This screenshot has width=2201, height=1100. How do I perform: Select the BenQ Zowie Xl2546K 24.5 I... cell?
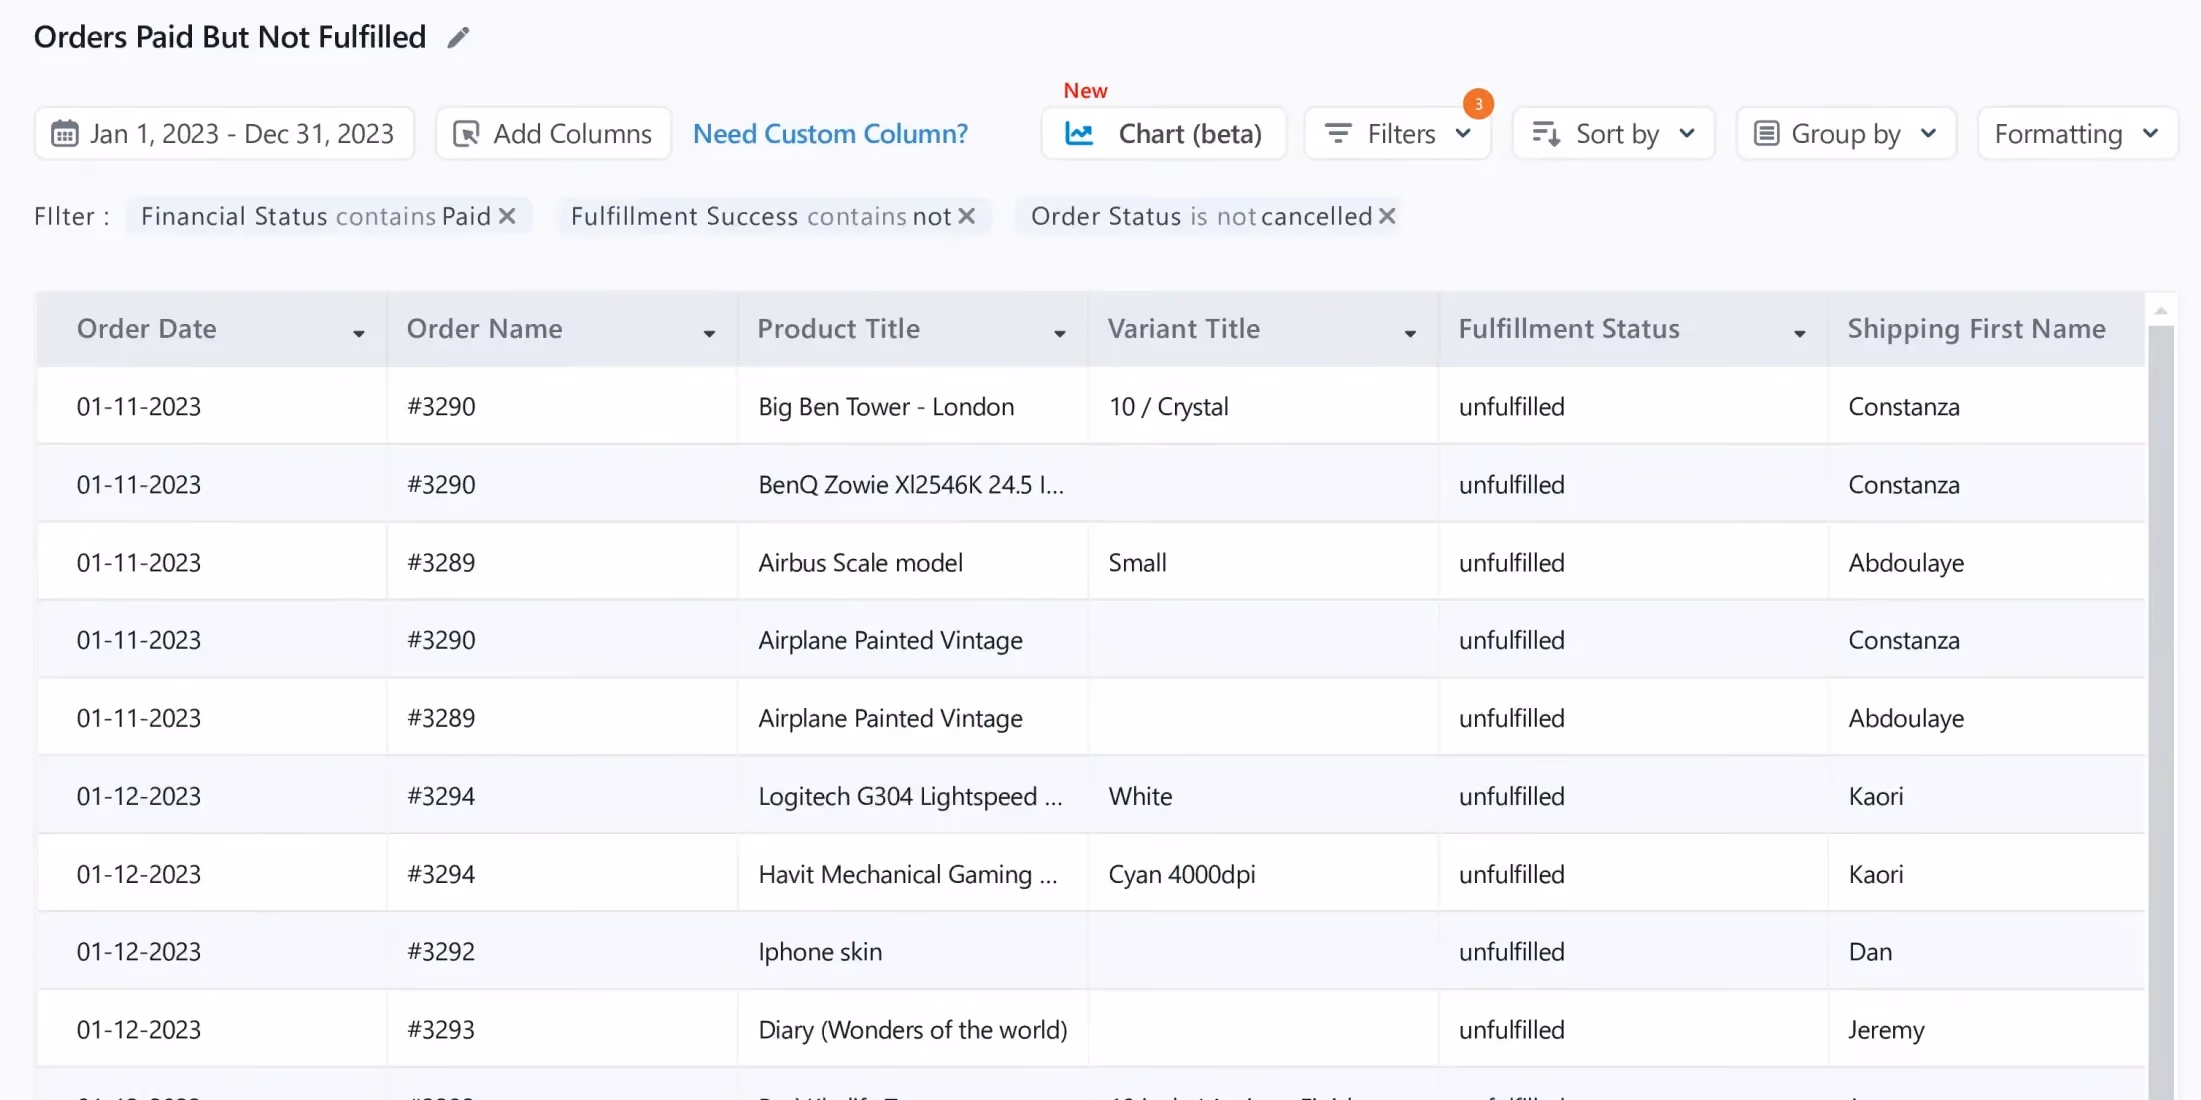tap(913, 485)
